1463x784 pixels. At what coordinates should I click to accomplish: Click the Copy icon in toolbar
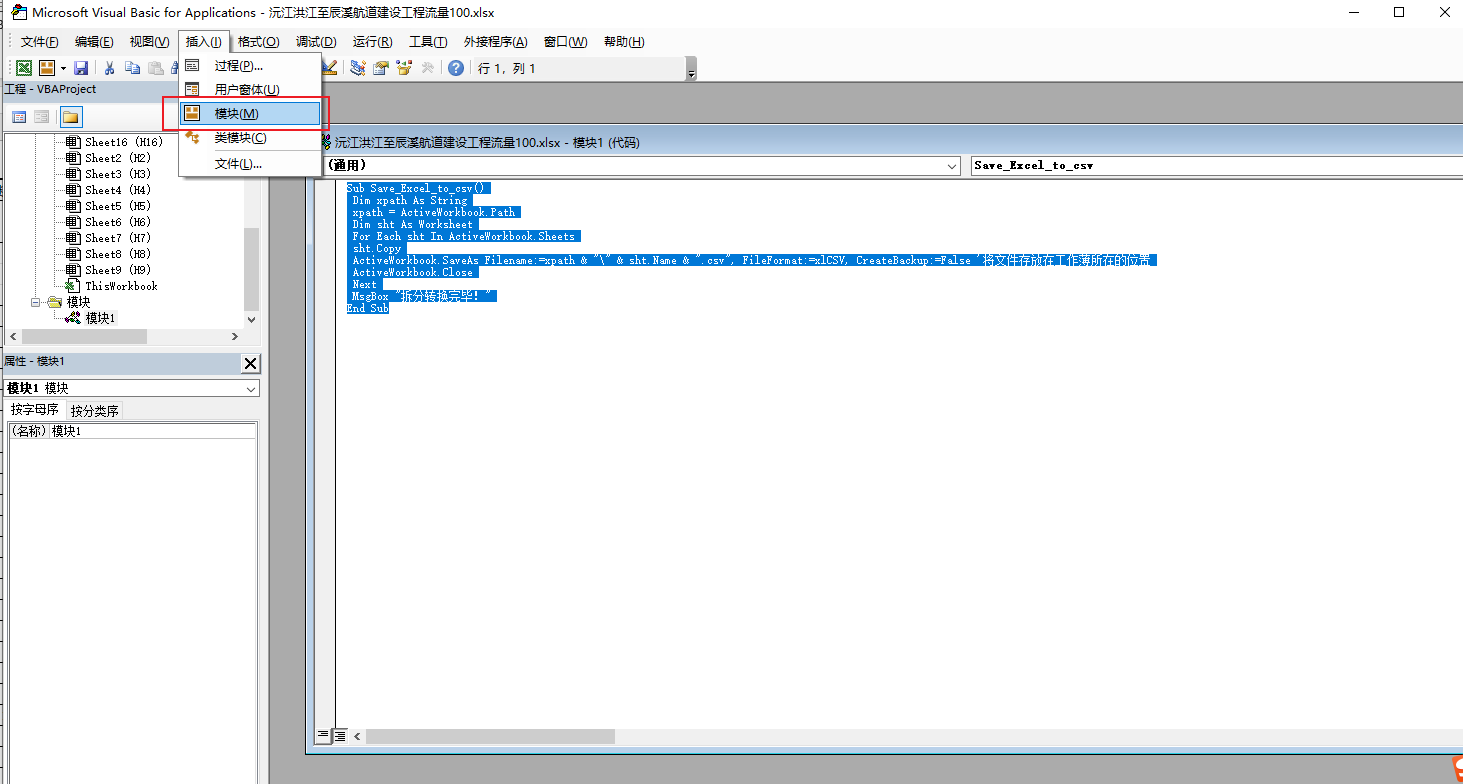tap(132, 68)
